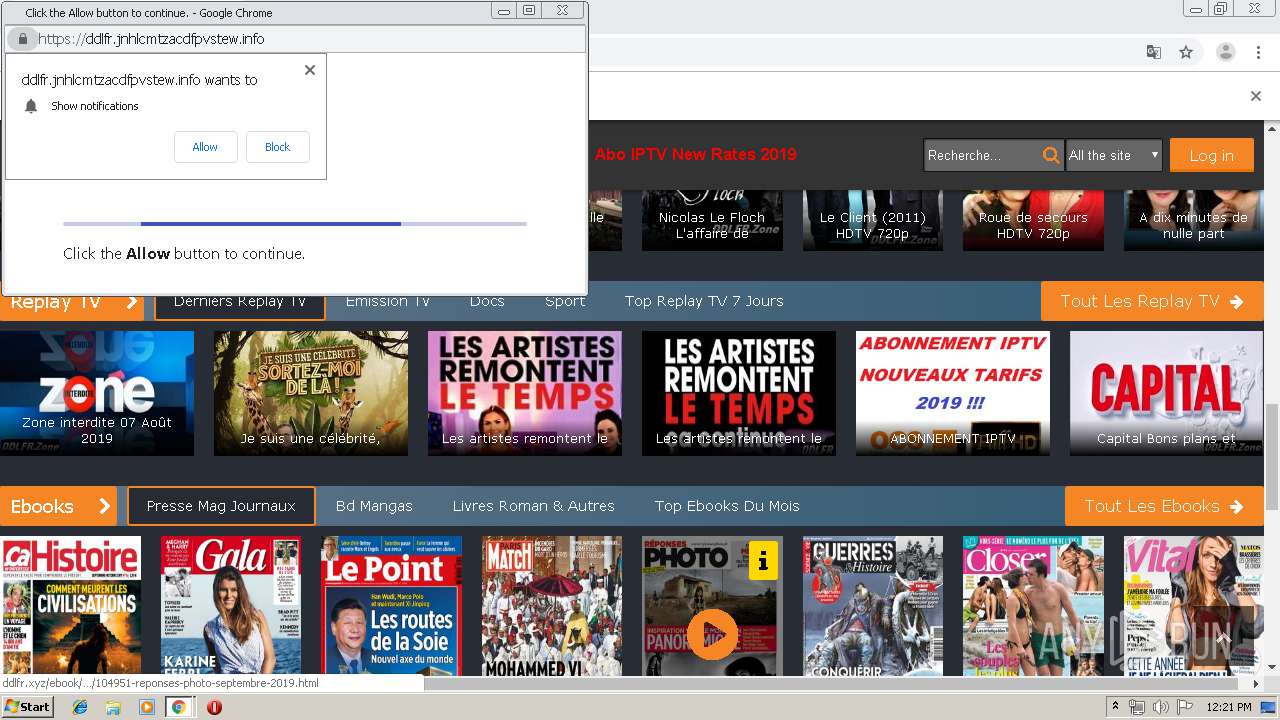Click the Block notifications button
The width and height of the screenshot is (1280, 720).
[x=277, y=147]
